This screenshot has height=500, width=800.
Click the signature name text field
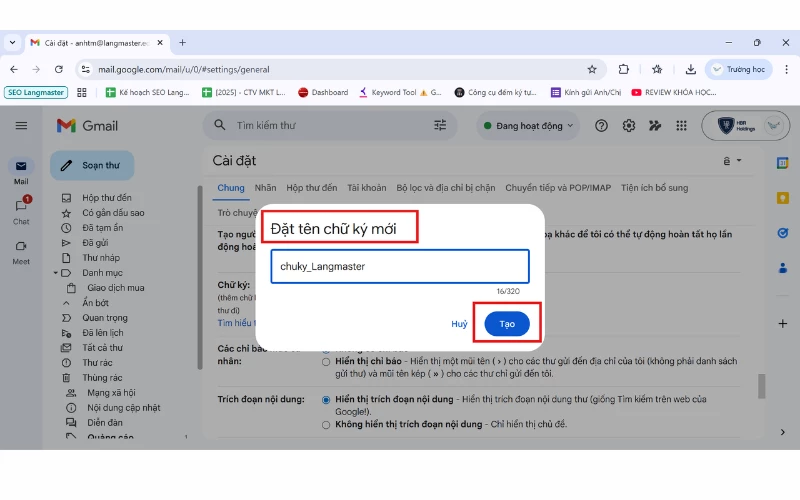[x=399, y=267]
